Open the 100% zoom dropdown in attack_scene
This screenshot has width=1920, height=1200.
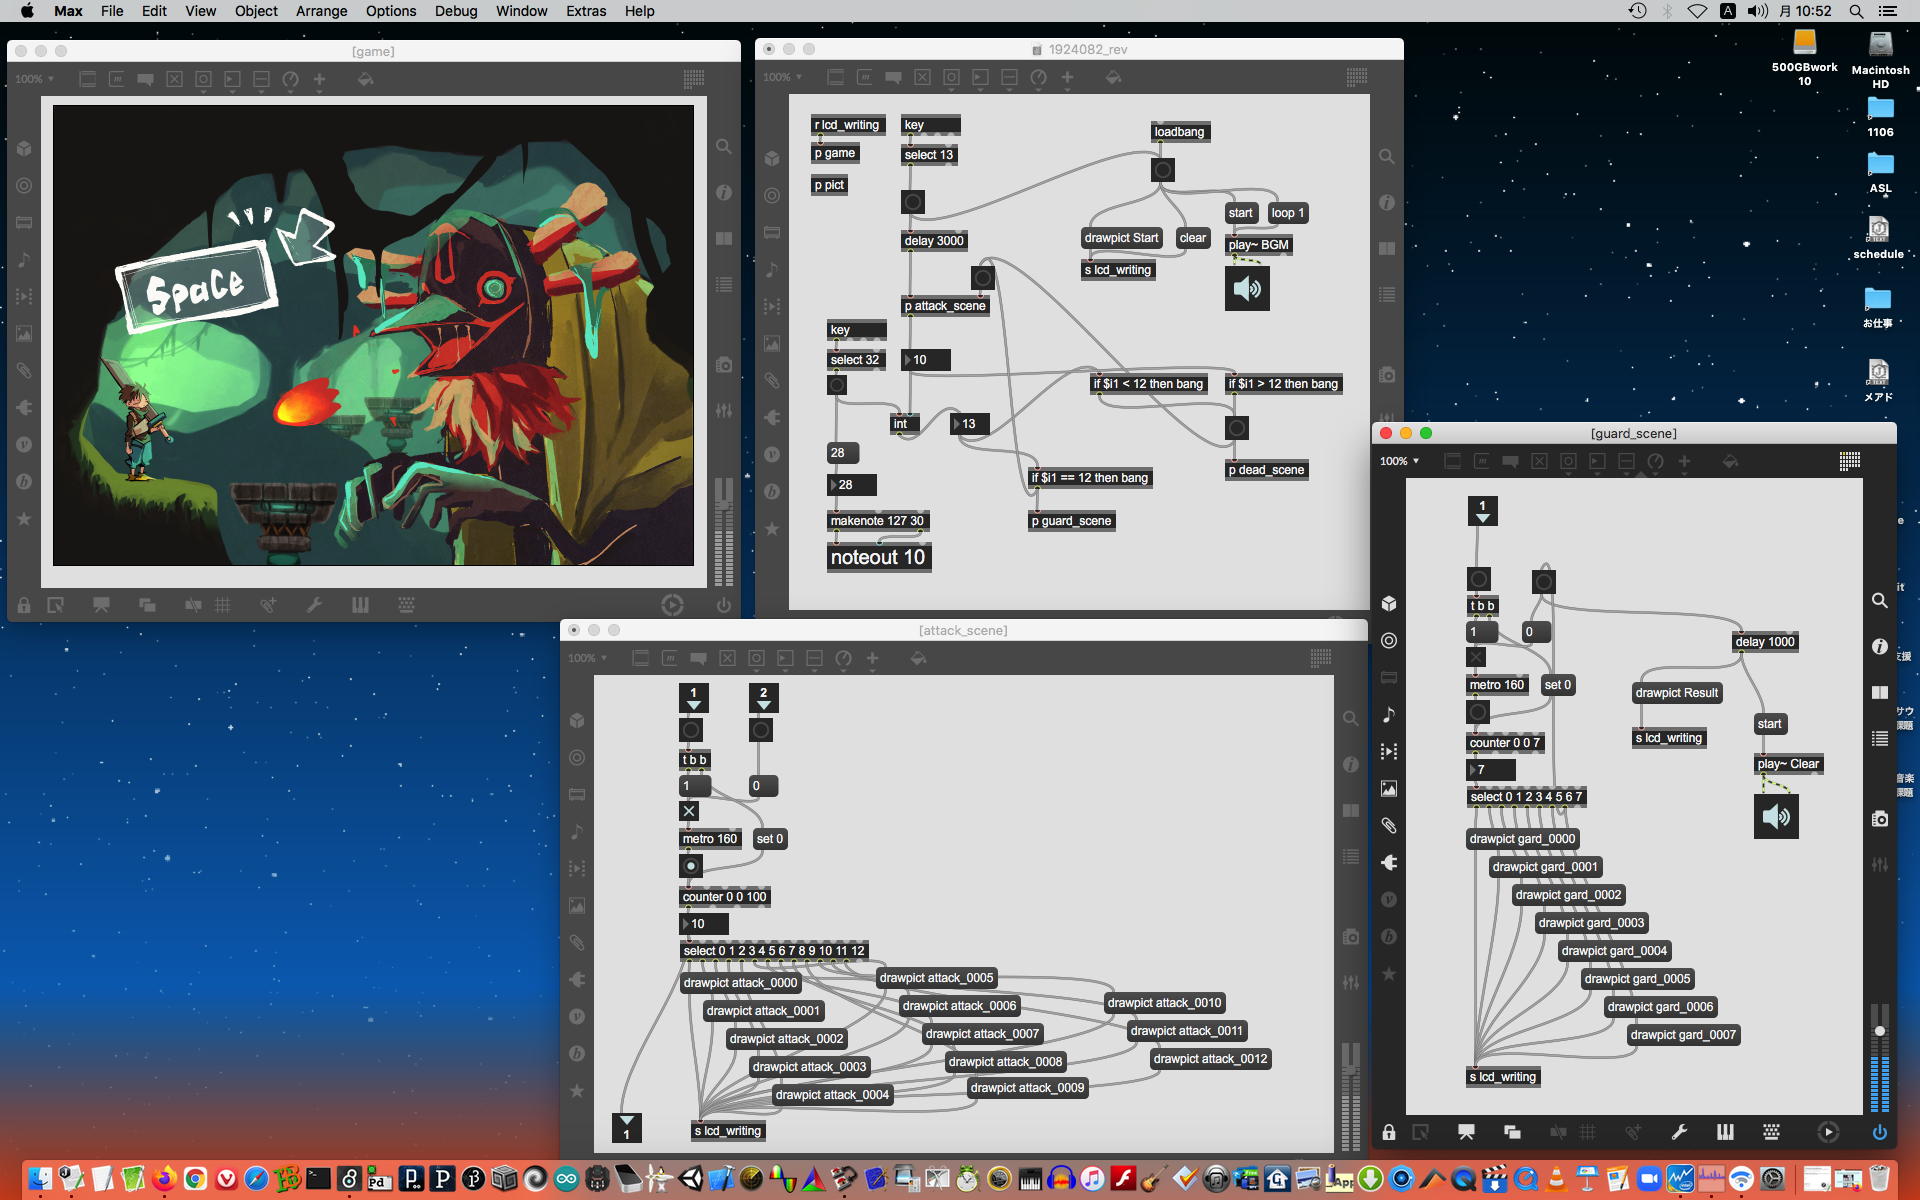(588, 658)
